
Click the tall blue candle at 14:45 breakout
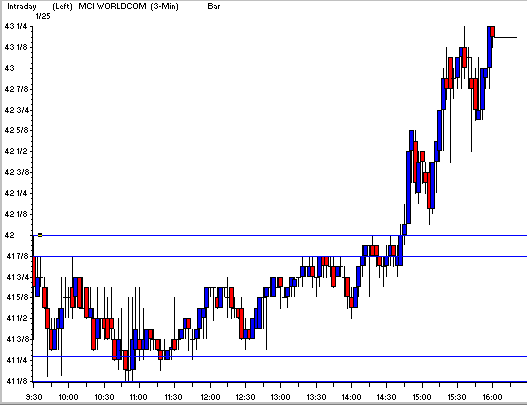[x=409, y=187]
